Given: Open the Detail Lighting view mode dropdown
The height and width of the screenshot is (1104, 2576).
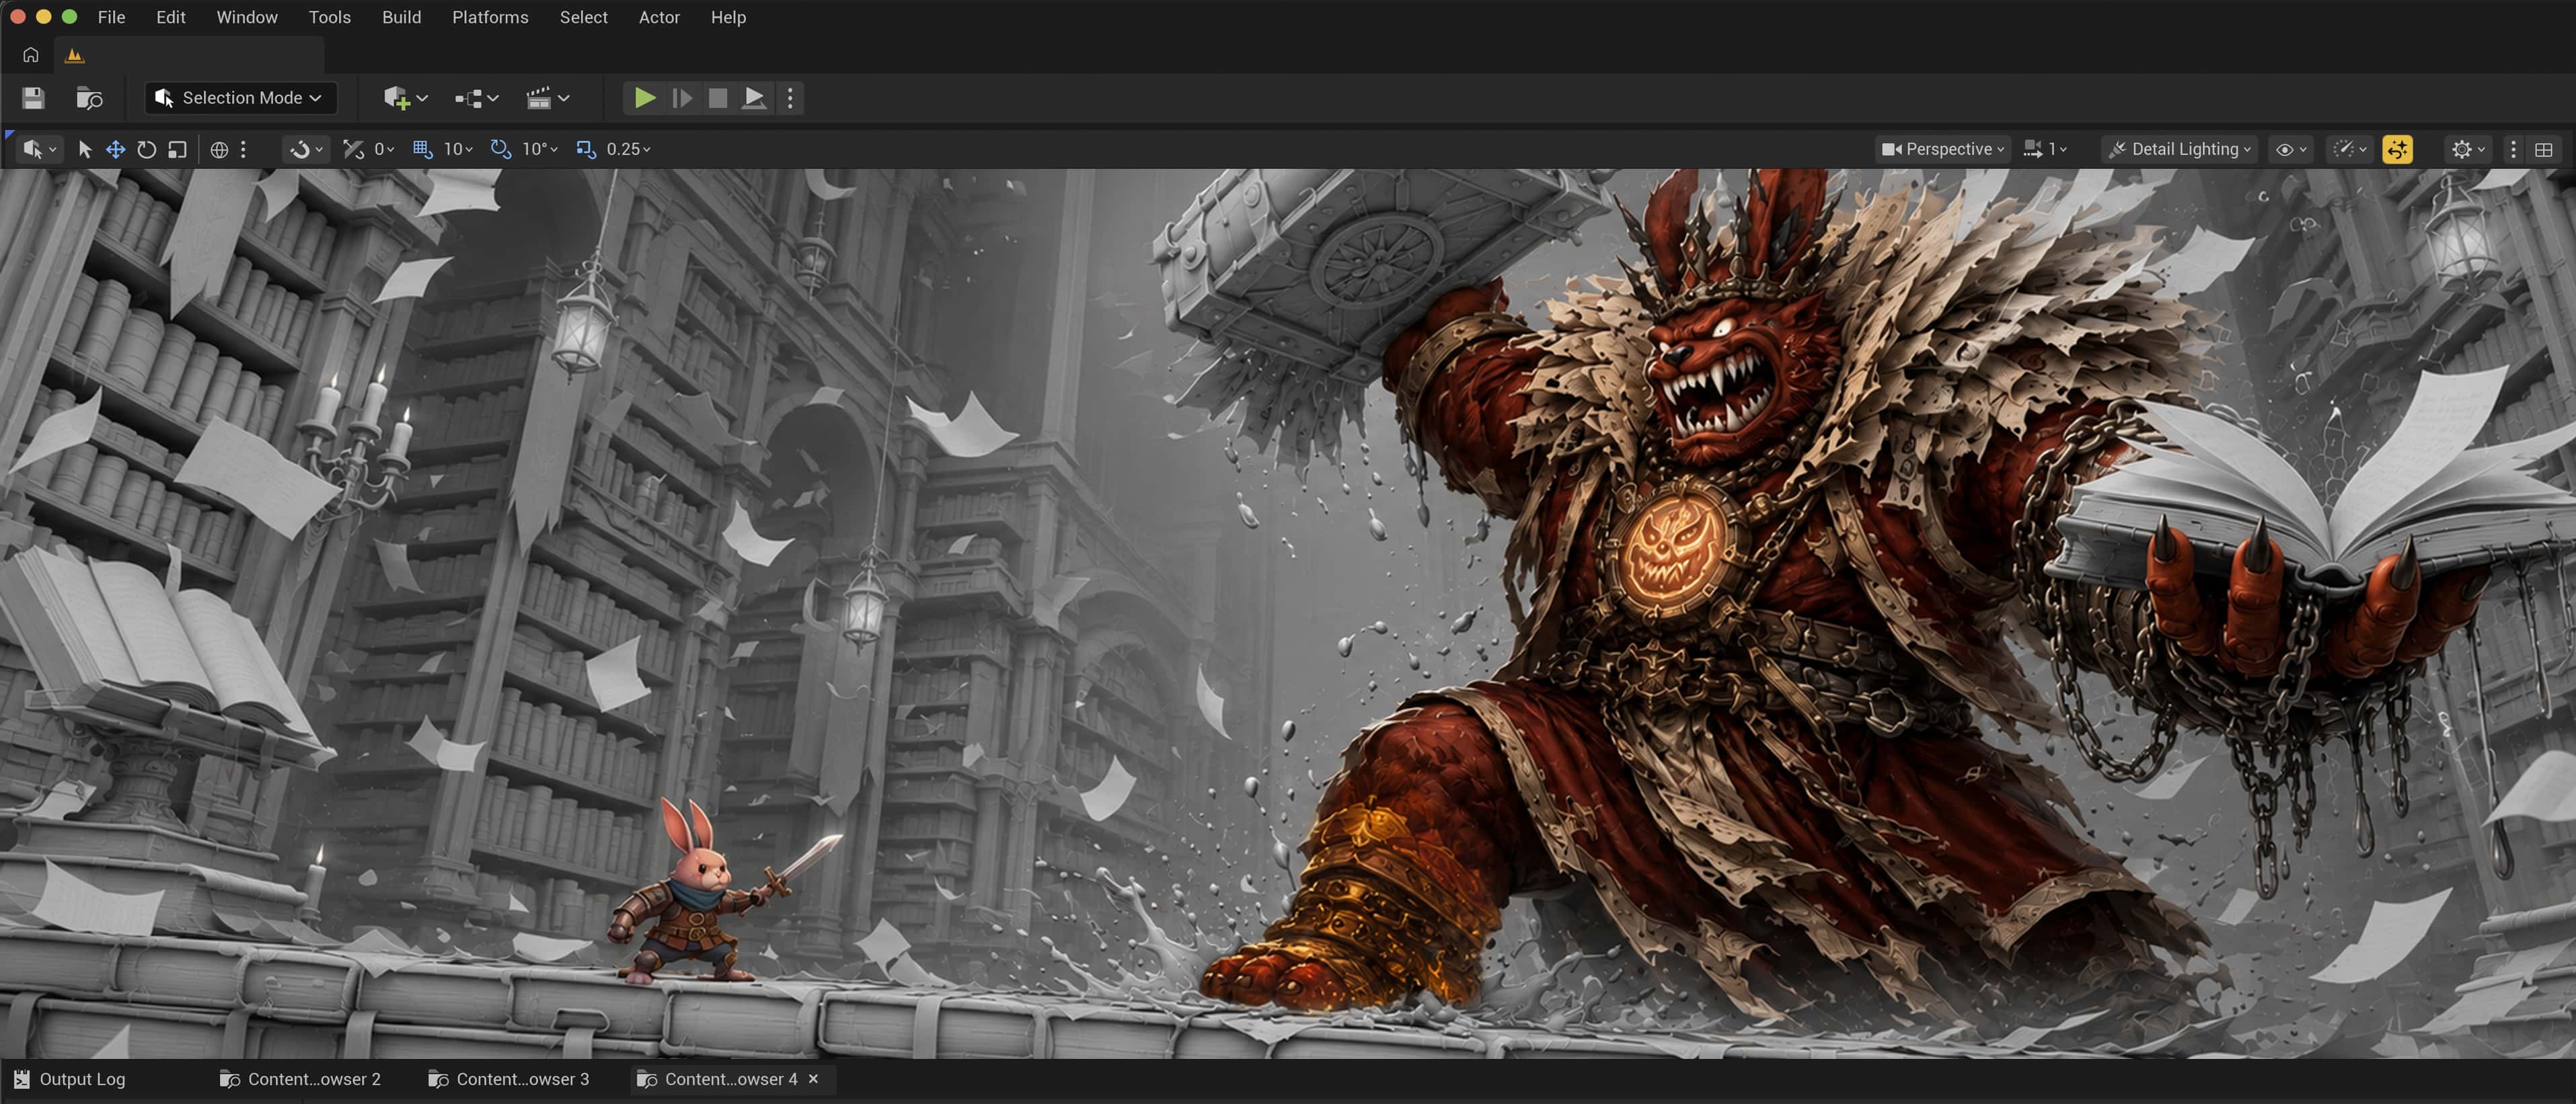Looking at the screenshot, I should click(x=2179, y=149).
